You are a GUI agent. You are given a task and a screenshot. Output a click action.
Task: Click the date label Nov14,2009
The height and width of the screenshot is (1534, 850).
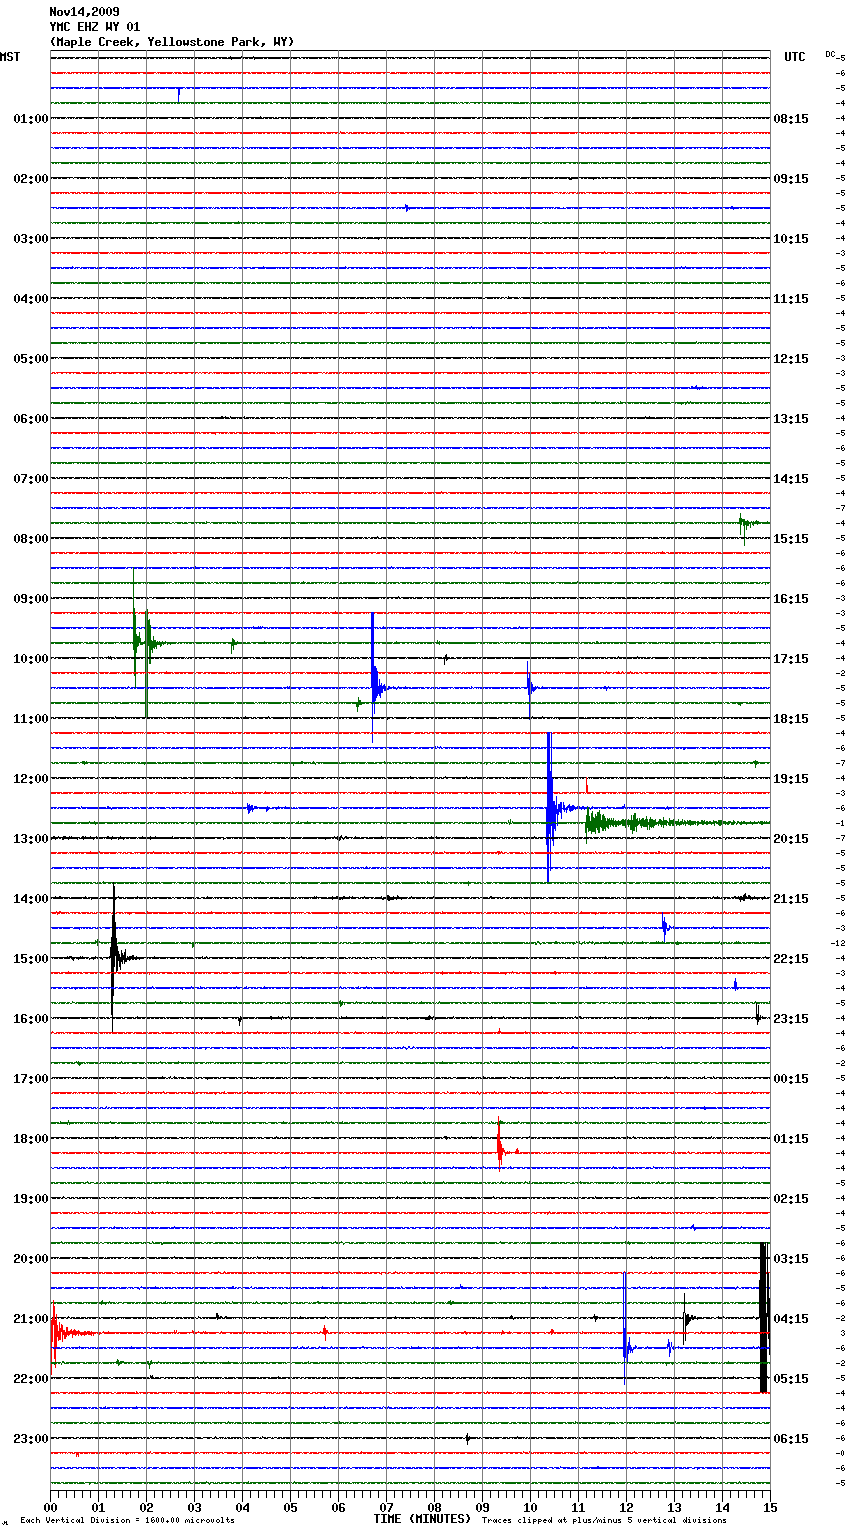[84, 12]
